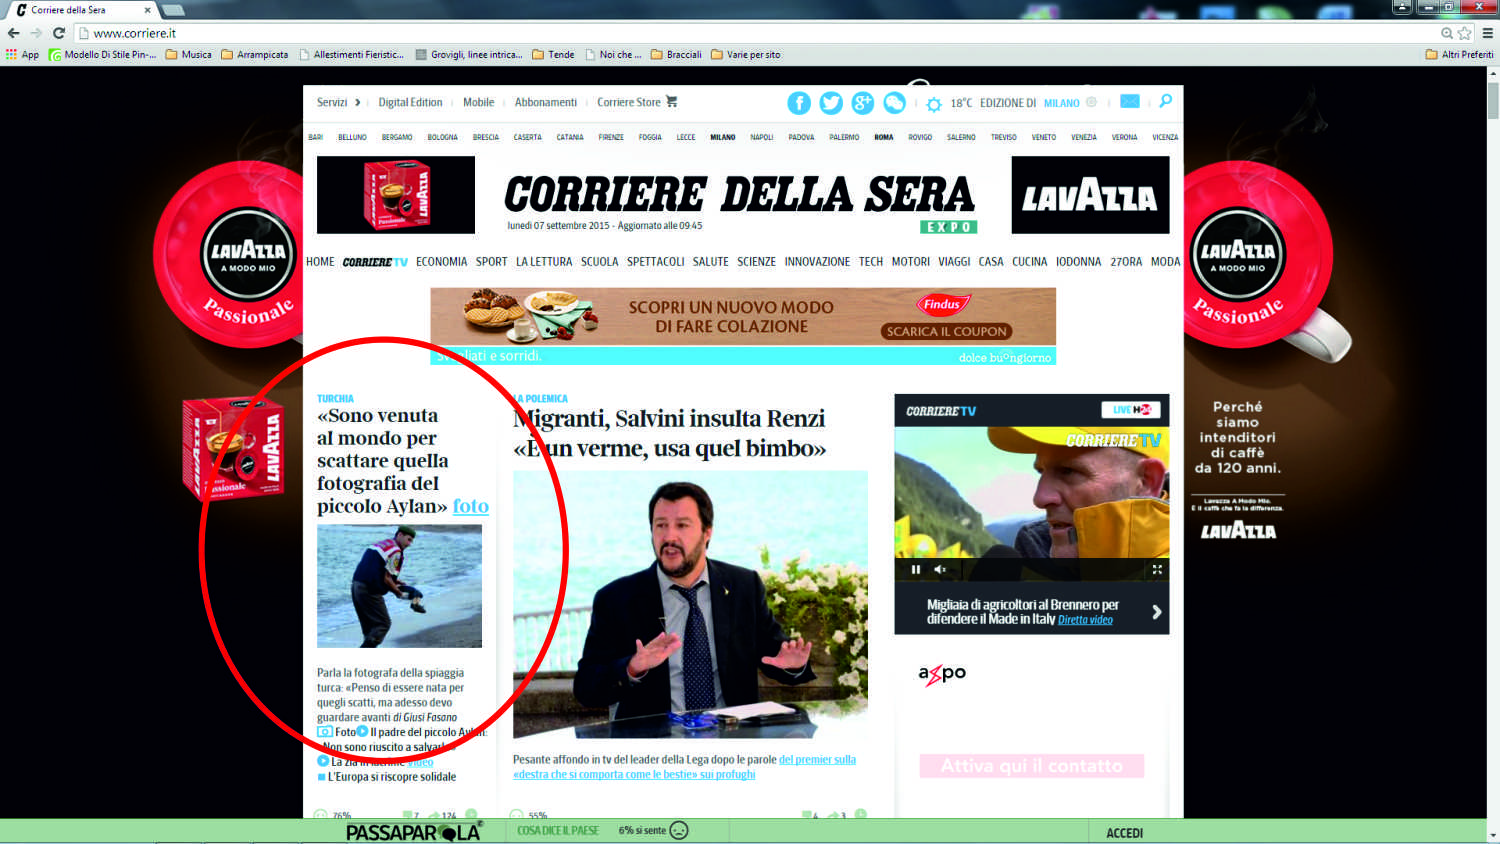Open the SPORT section
The image size is (1500, 844).
(x=491, y=262)
